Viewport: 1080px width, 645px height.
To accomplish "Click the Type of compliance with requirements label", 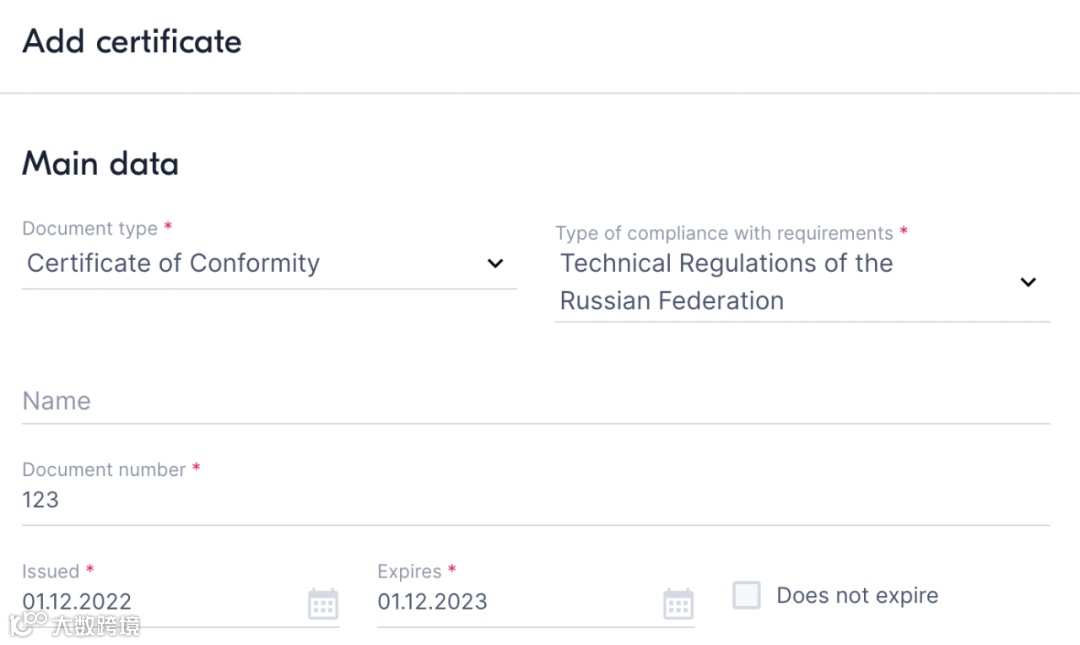I will click(724, 233).
